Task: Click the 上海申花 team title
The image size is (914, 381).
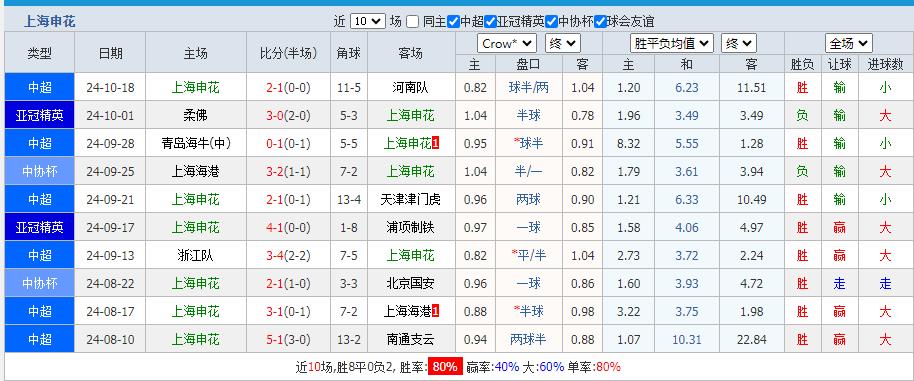Action: 50,22
